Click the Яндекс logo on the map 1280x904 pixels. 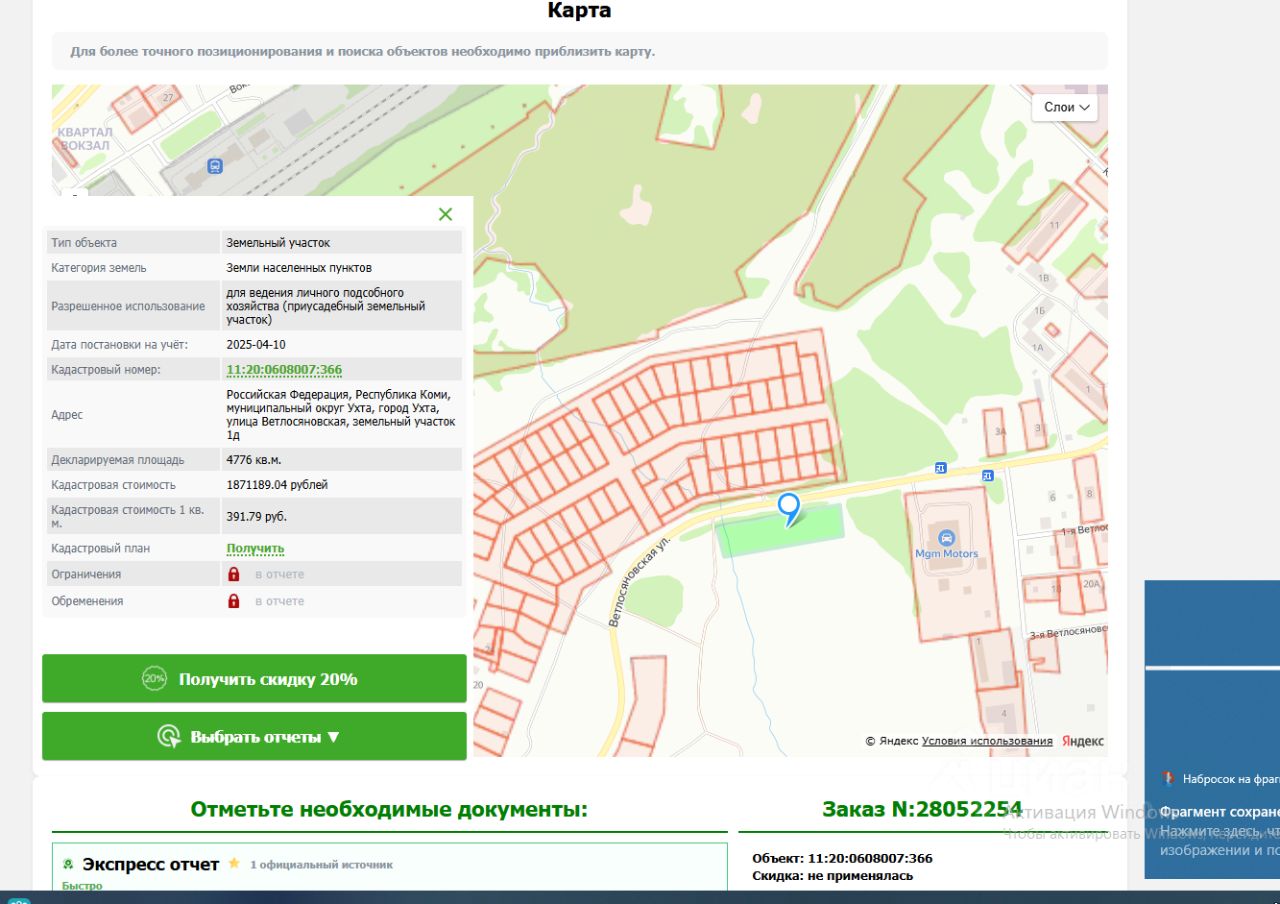pos(1082,741)
